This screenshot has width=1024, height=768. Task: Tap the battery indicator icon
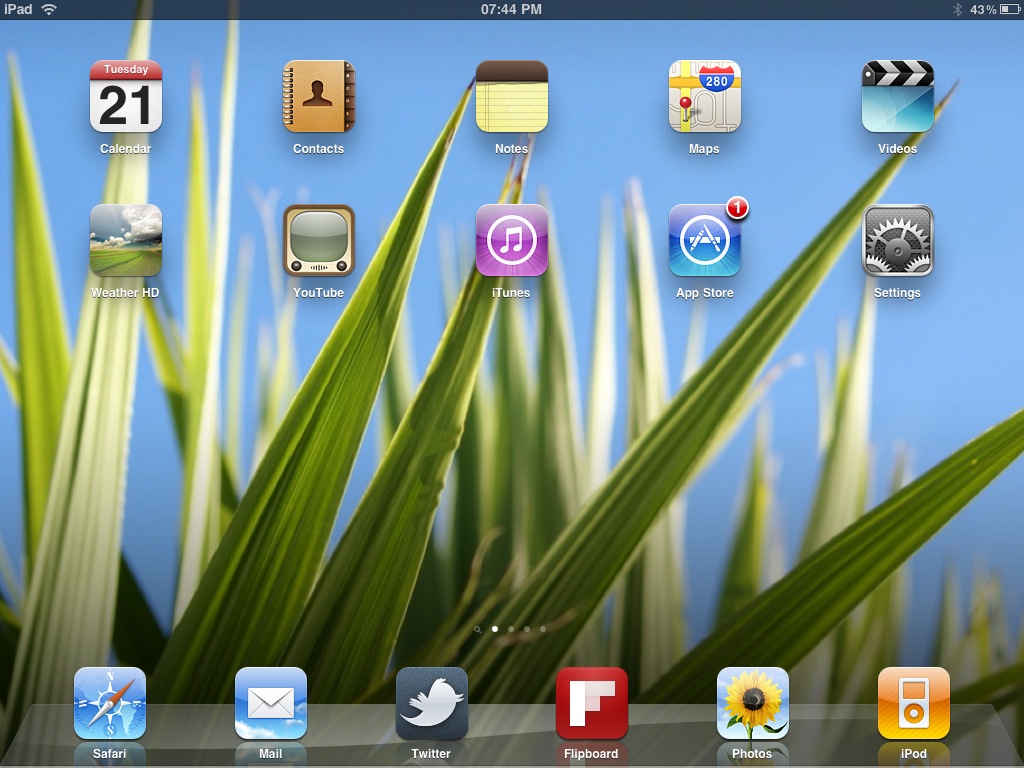[1010, 9]
